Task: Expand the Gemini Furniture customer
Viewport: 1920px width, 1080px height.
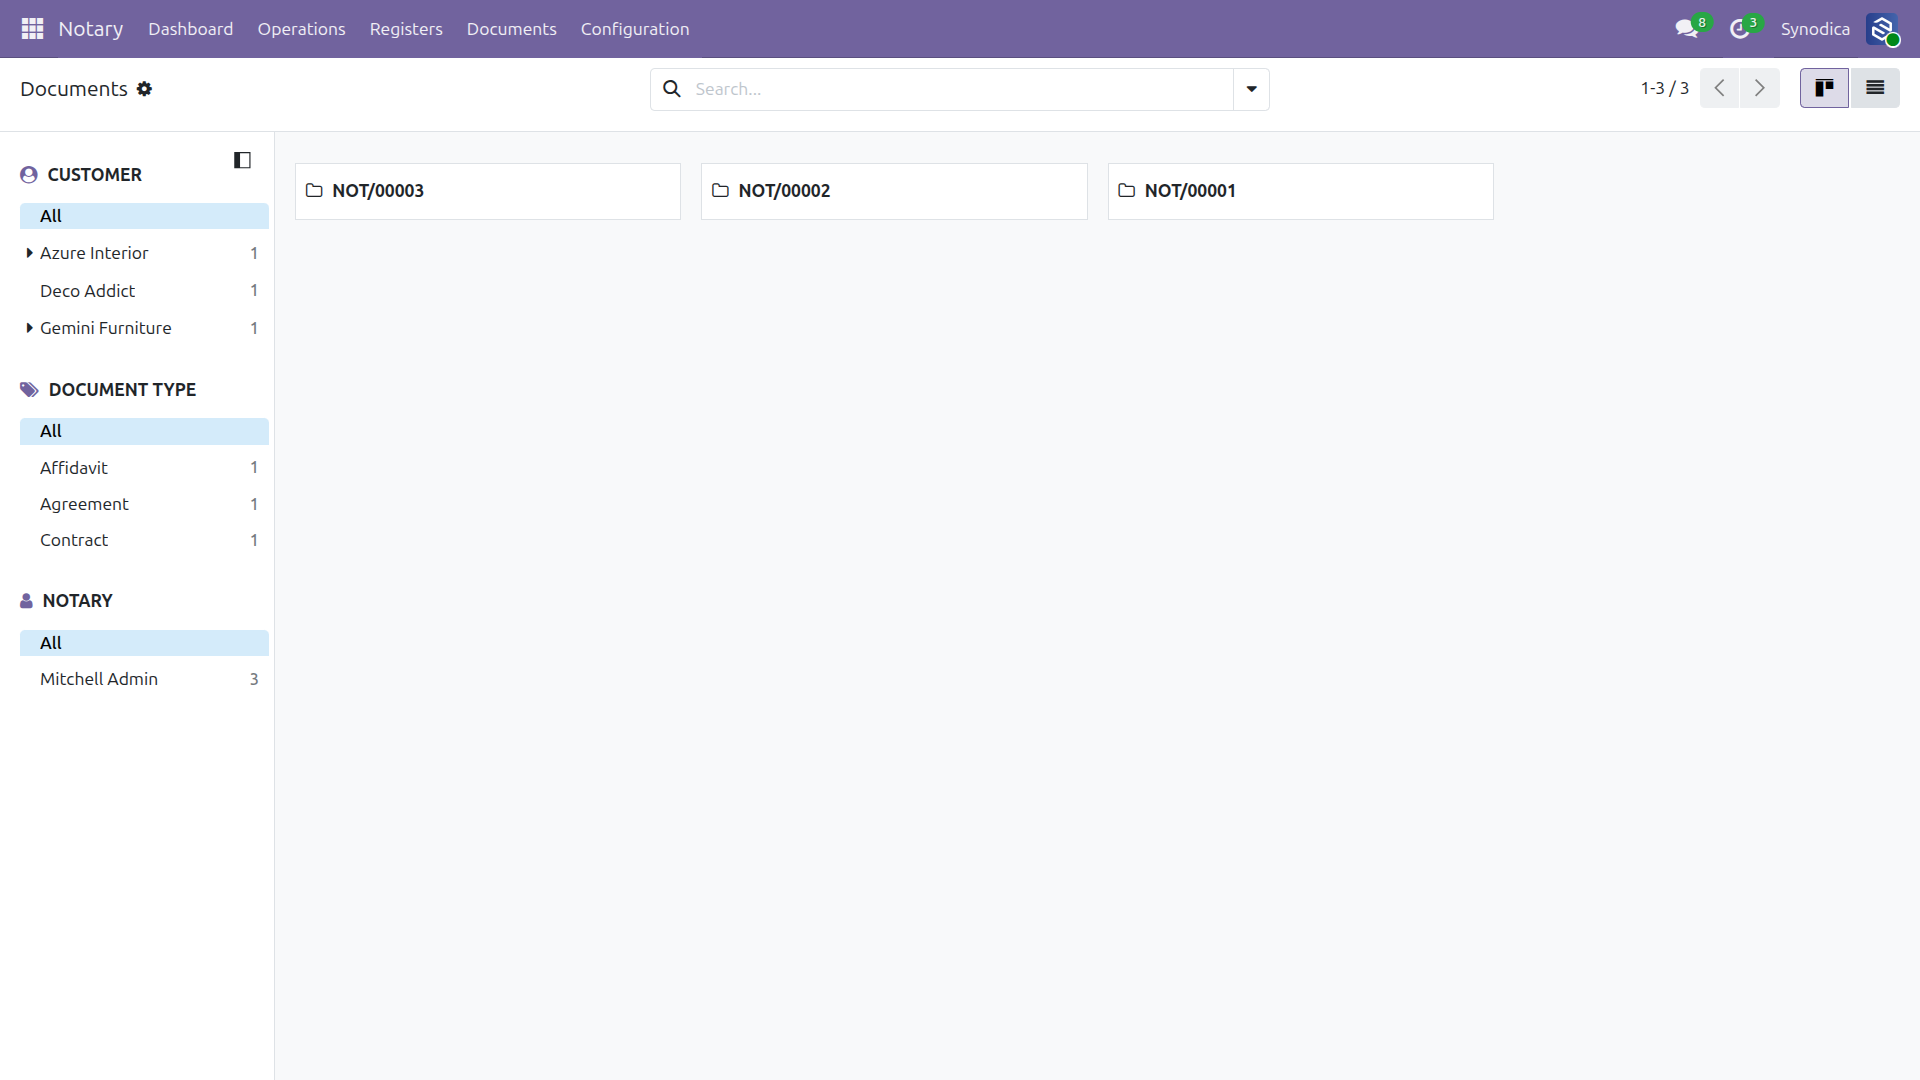Action: pyautogui.click(x=29, y=328)
